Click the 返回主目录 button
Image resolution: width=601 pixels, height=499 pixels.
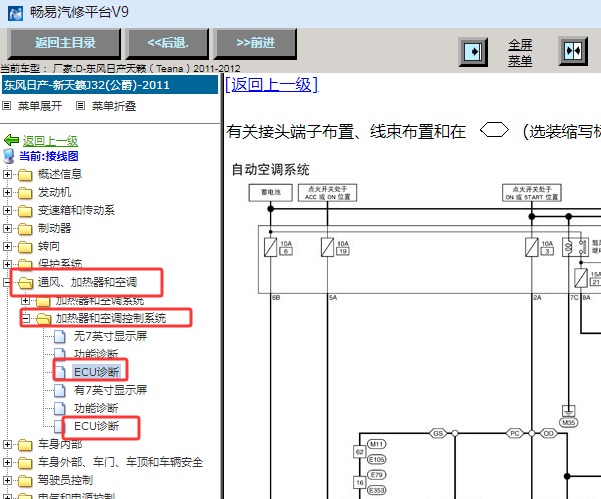tap(64, 43)
